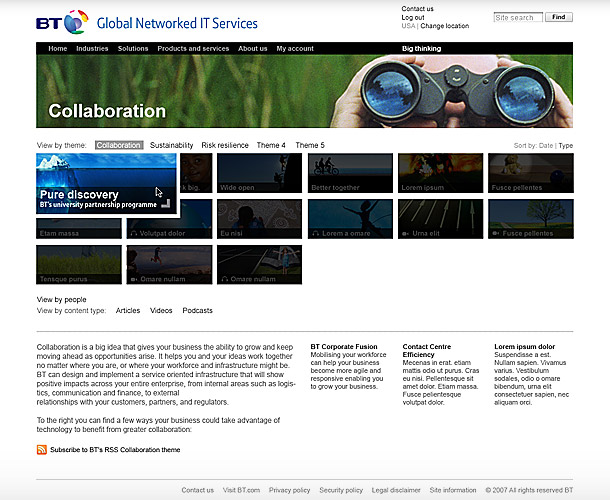Open Products and services menu
The width and height of the screenshot is (610, 500).
(x=193, y=49)
